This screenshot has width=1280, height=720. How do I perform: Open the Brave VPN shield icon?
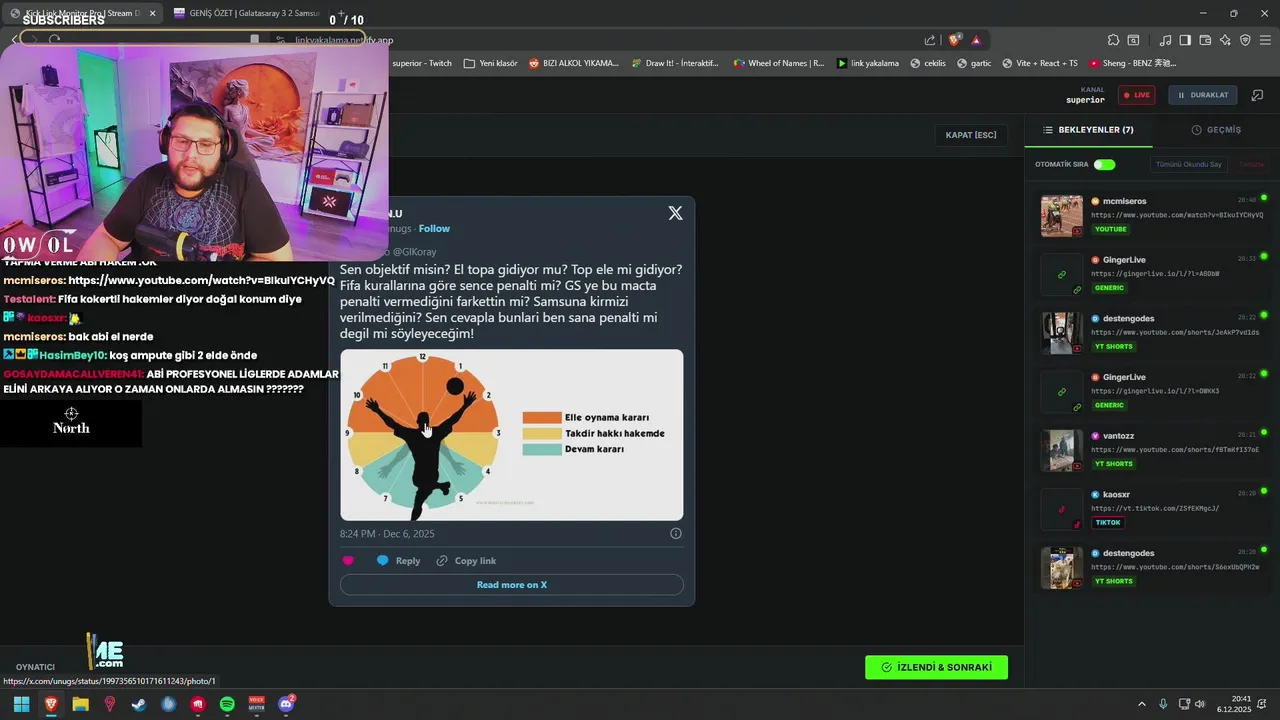(1245, 40)
